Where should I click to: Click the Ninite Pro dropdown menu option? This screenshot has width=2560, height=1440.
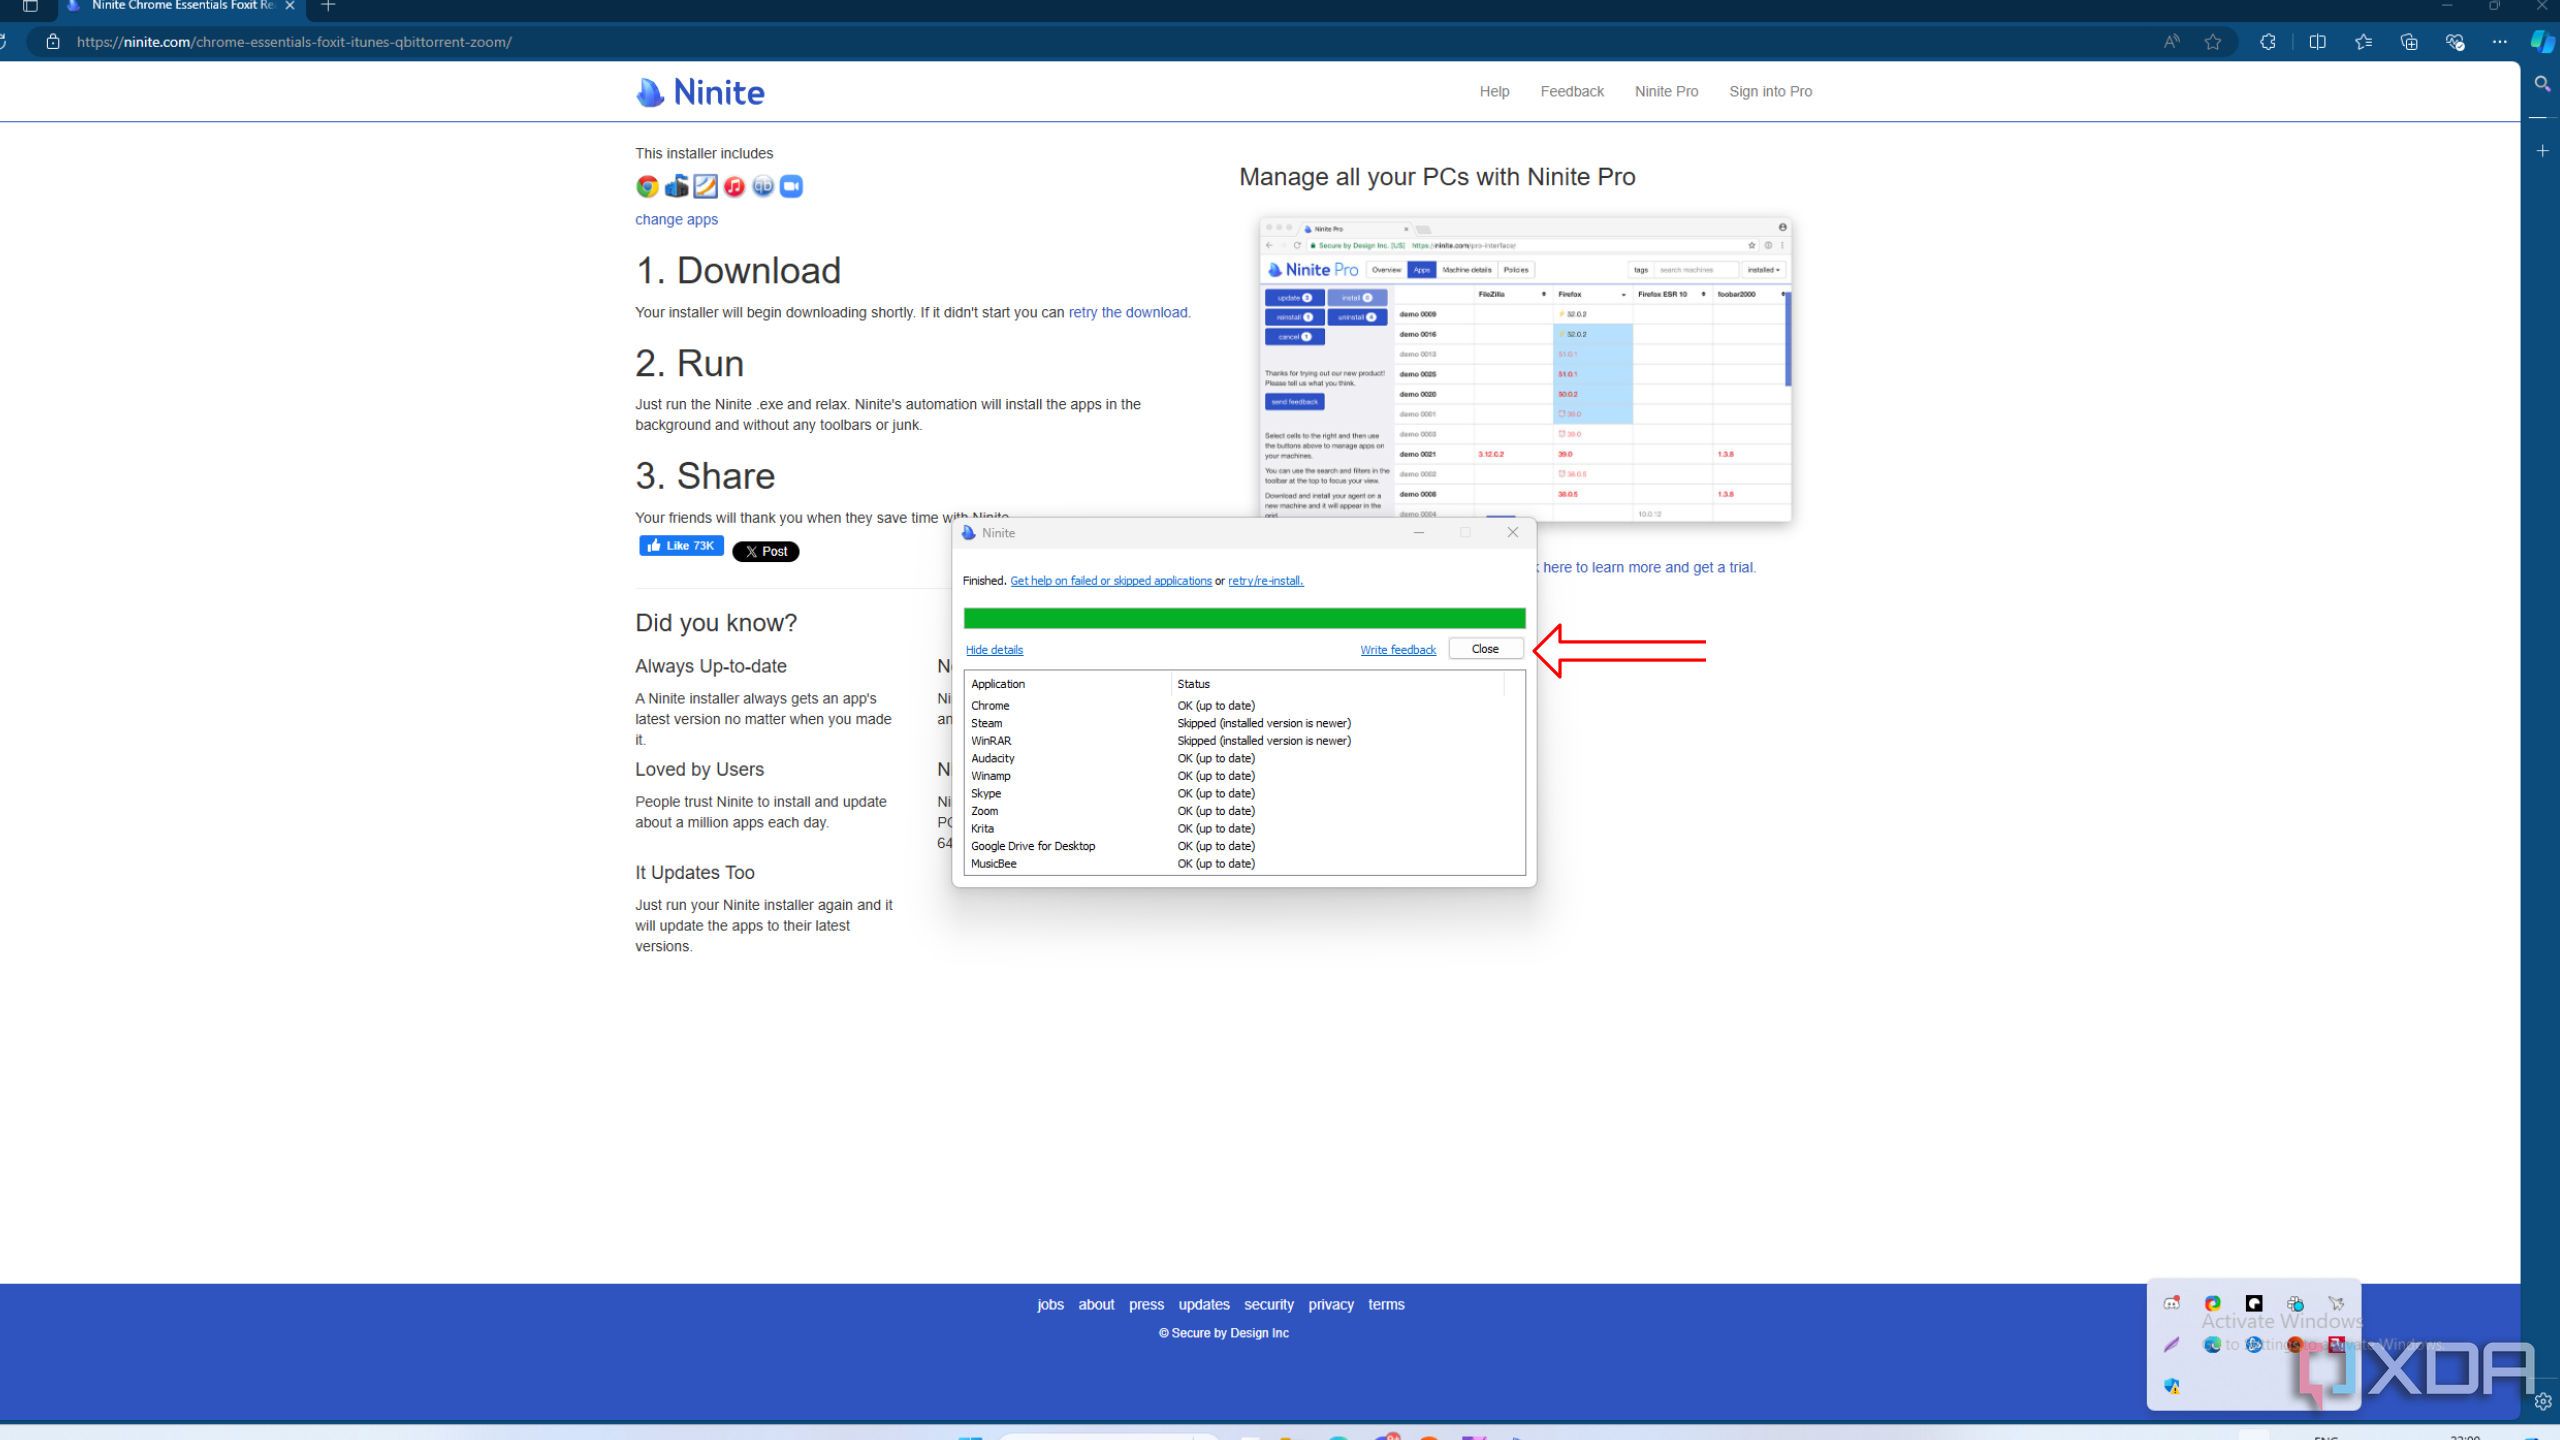coord(1665,91)
